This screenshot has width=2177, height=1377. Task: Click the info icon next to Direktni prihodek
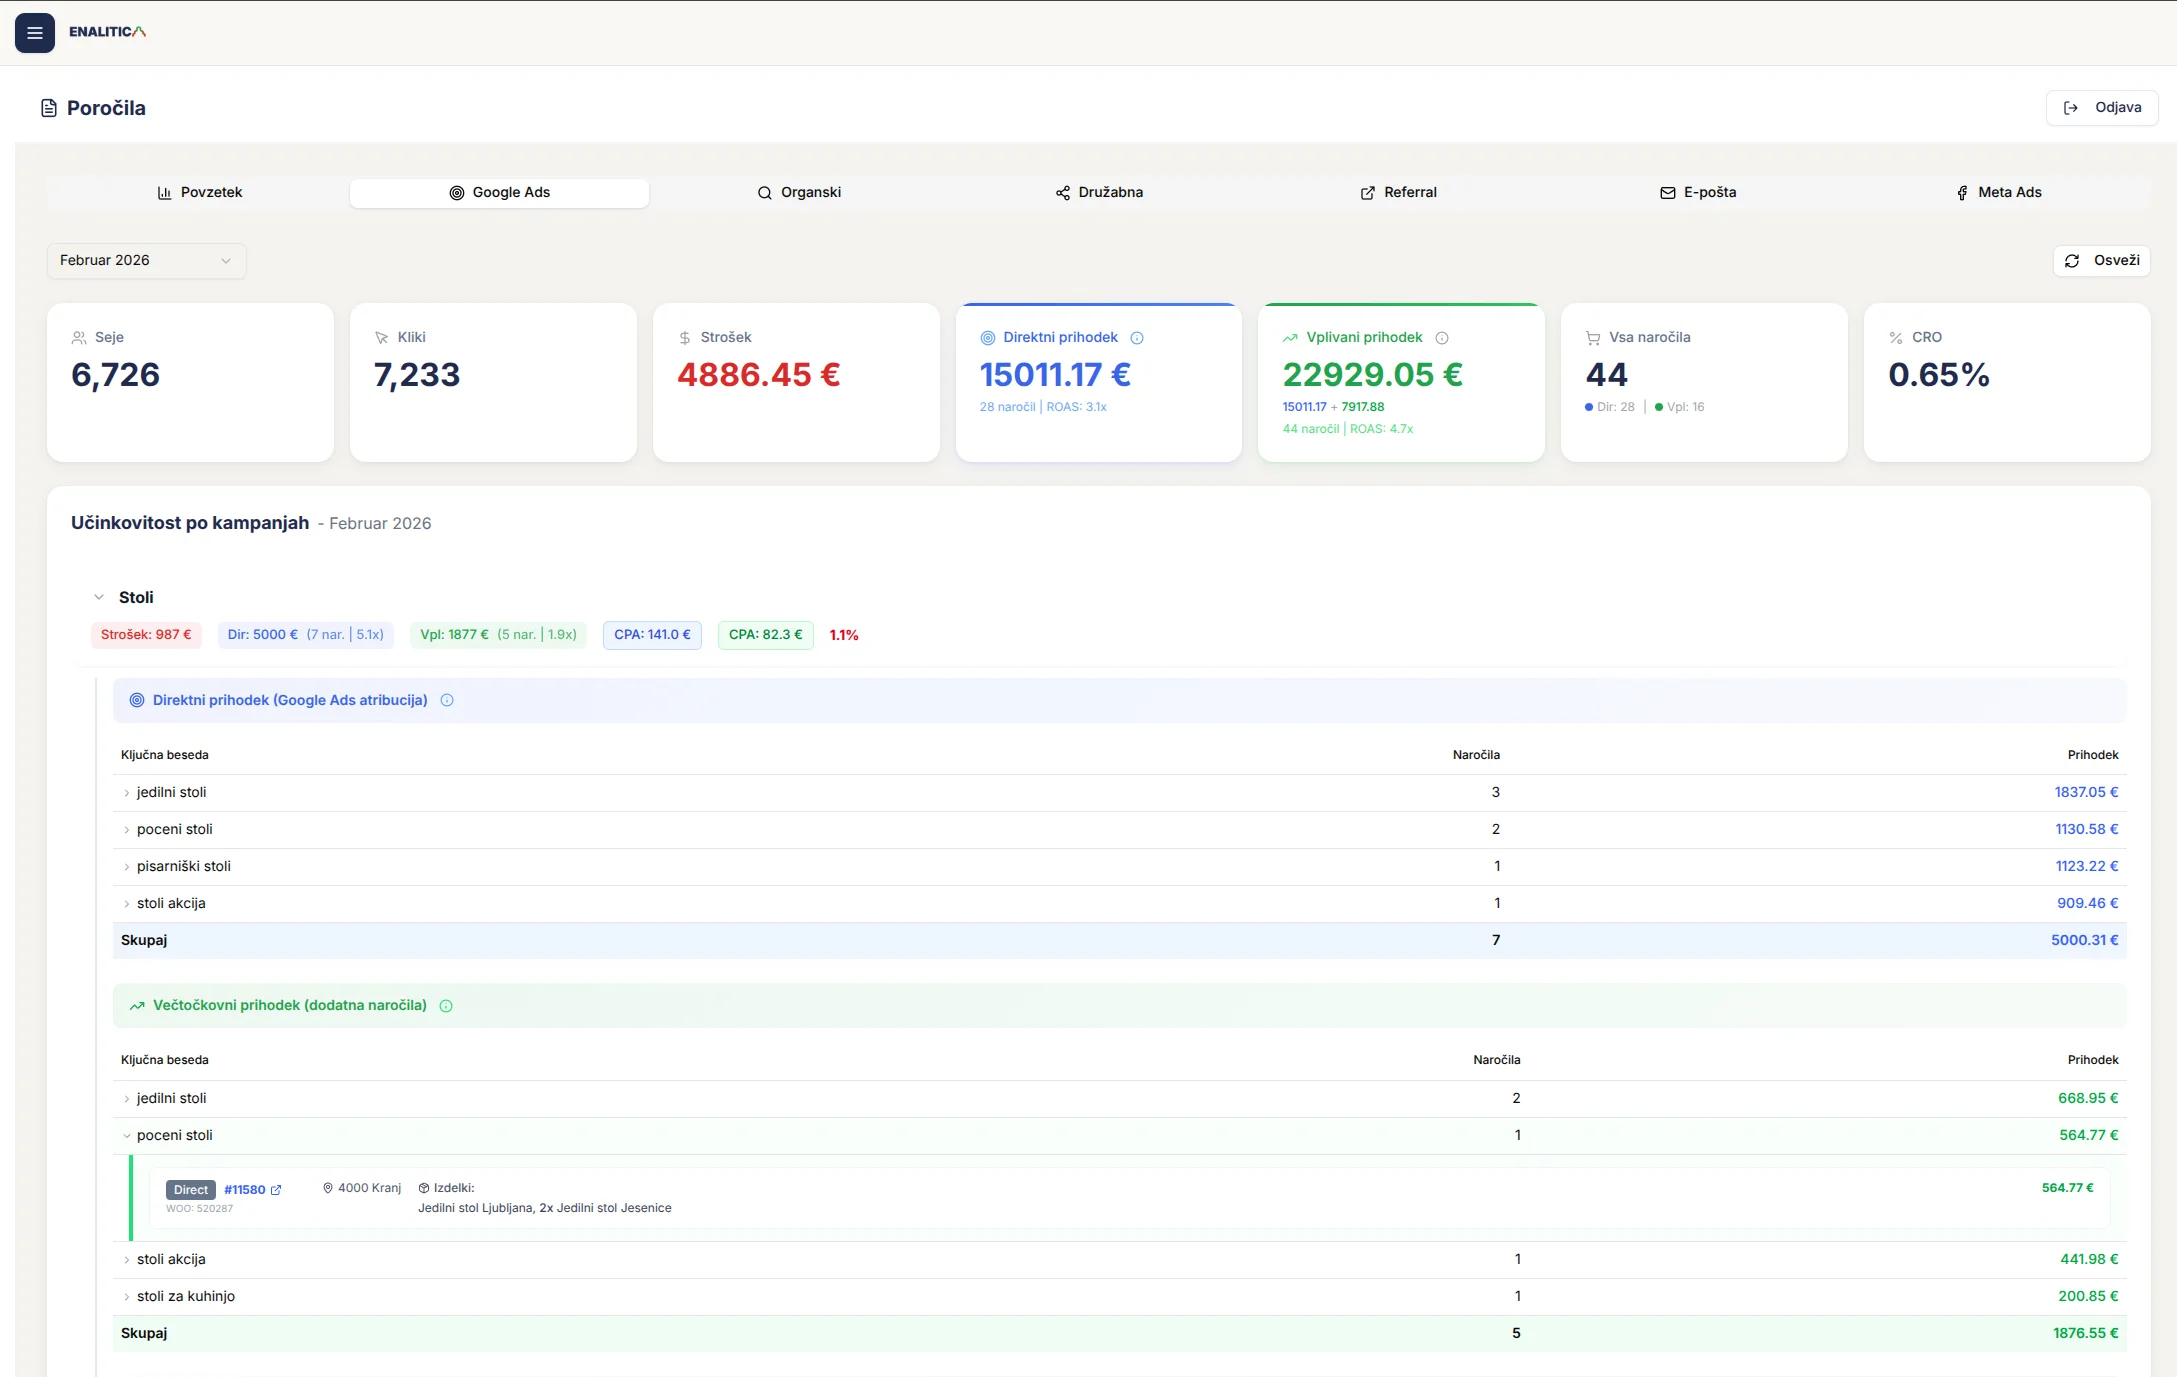point(1138,338)
